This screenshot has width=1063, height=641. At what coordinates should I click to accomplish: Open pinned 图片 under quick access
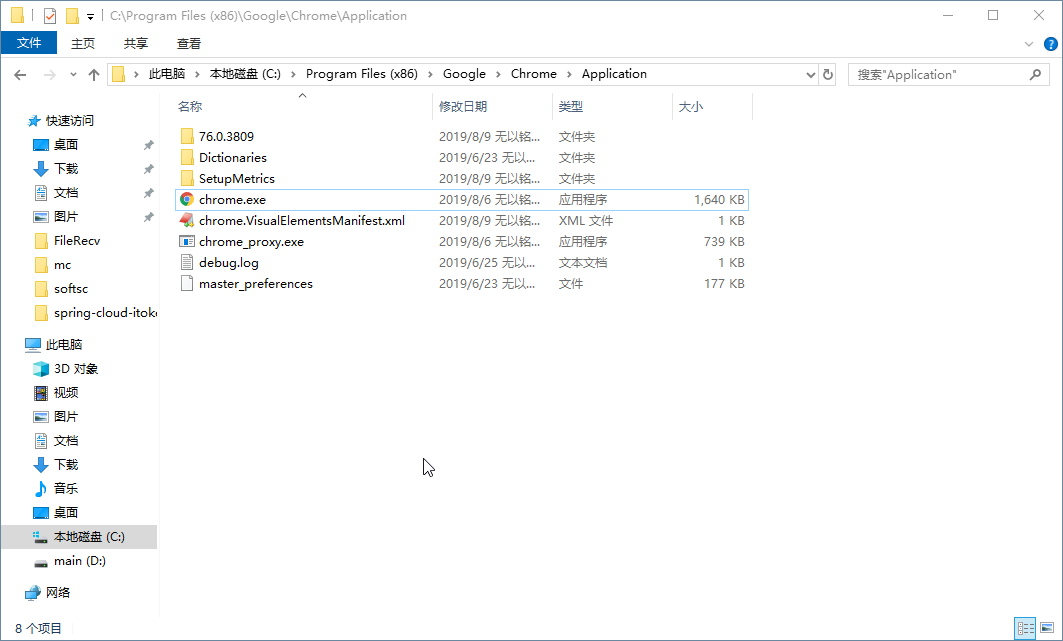(56, 216)
